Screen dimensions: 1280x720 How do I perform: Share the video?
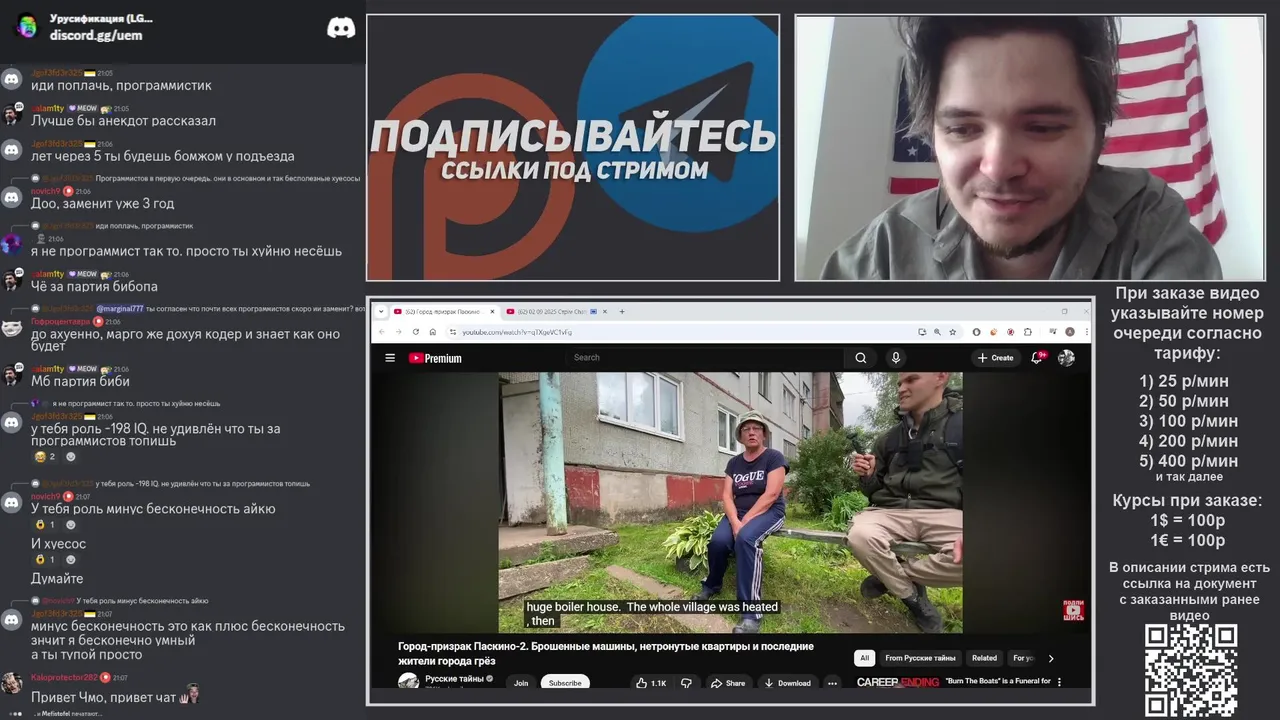[728, 683]
